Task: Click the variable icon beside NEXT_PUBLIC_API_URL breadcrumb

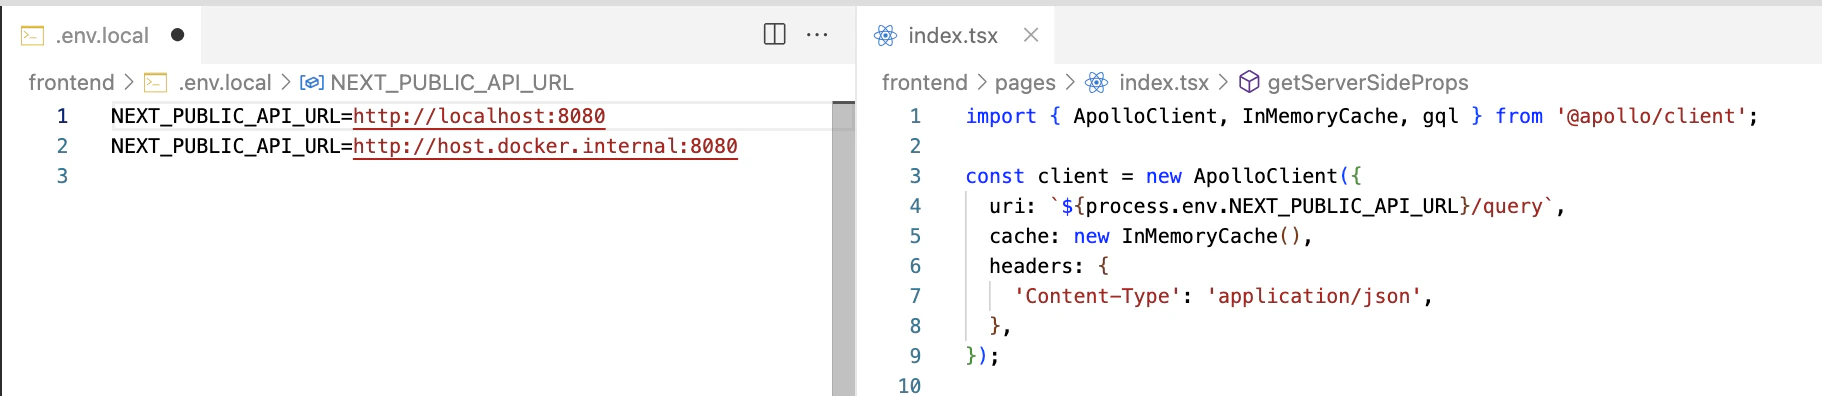Action: tap(312, 82)
